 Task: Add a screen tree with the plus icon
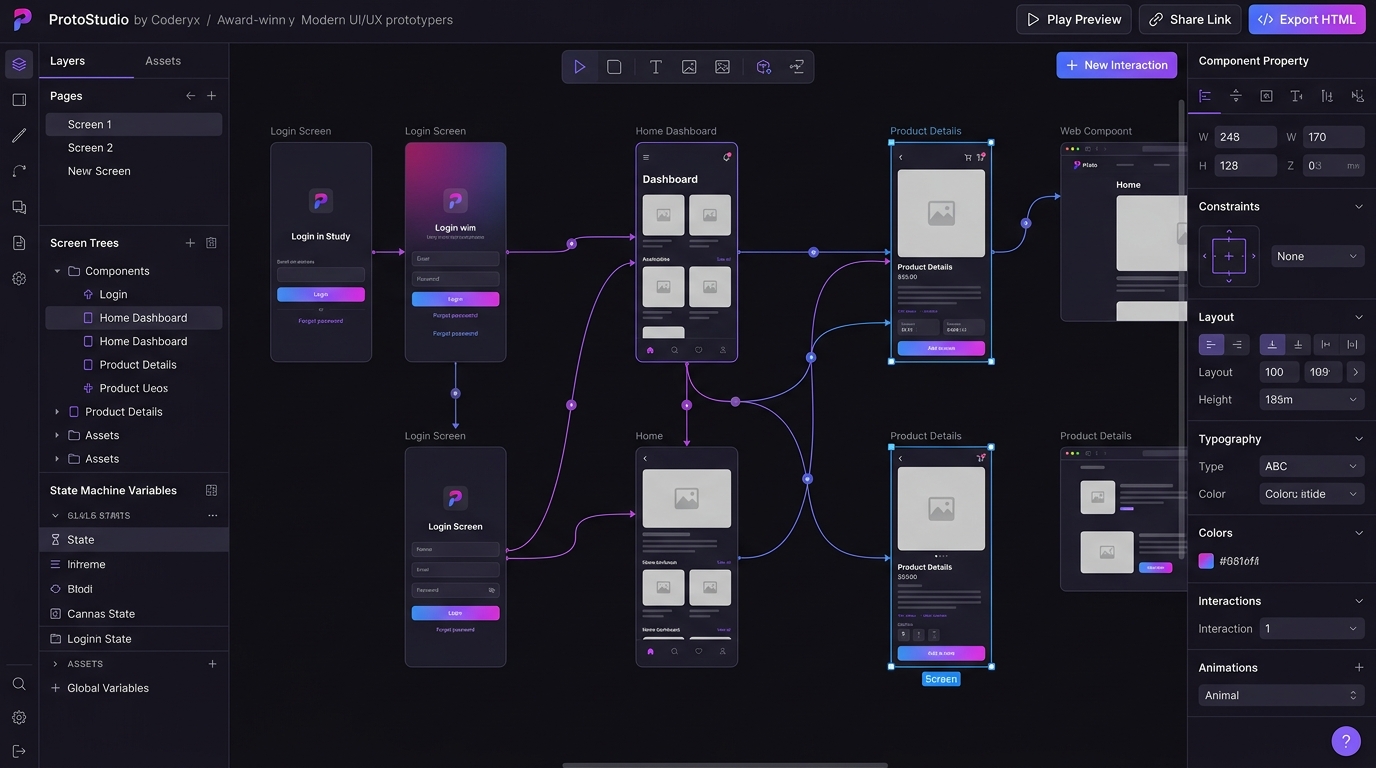[x=190, y=243]
